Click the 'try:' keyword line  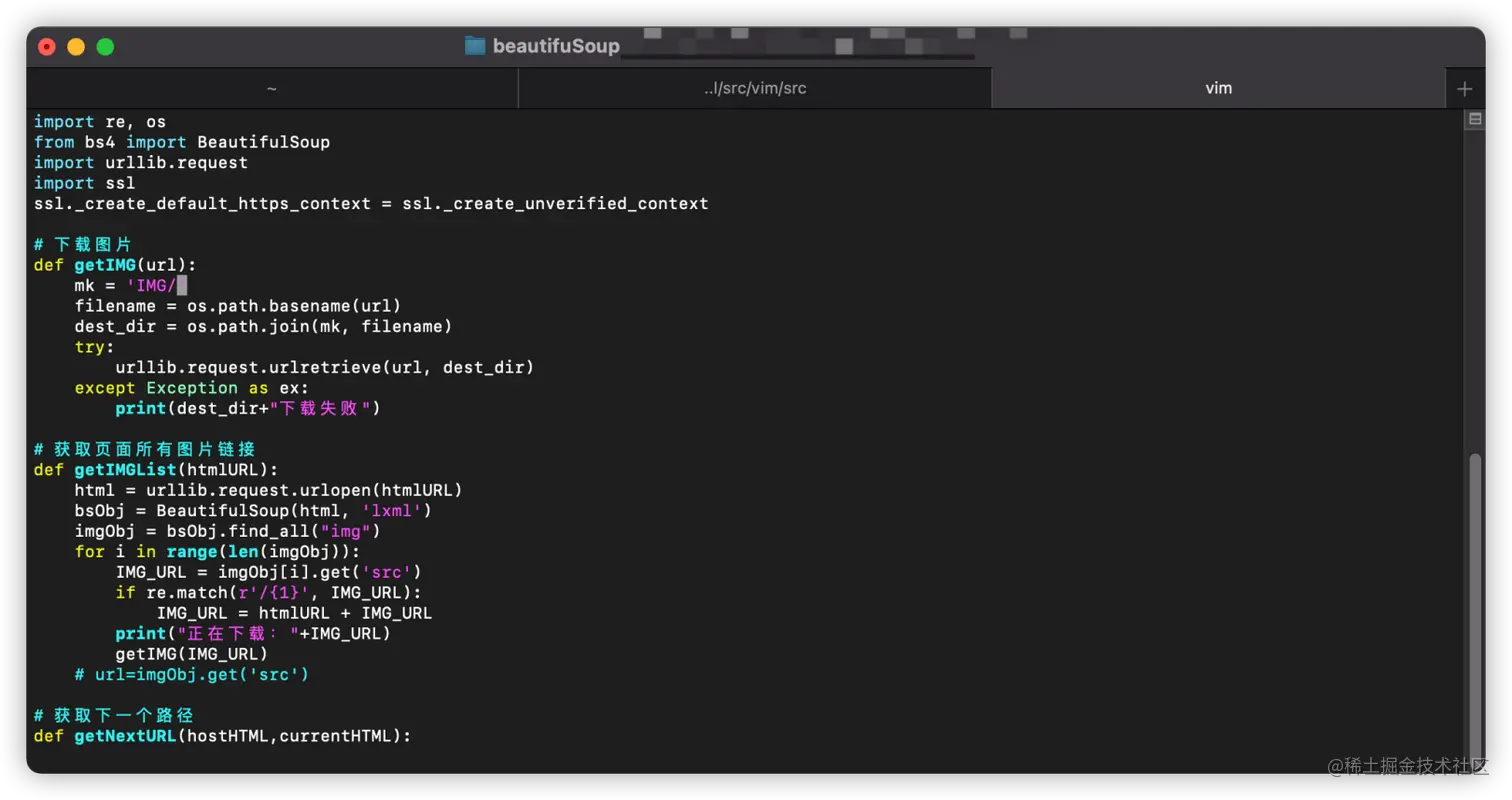click(x=95, y=347)
